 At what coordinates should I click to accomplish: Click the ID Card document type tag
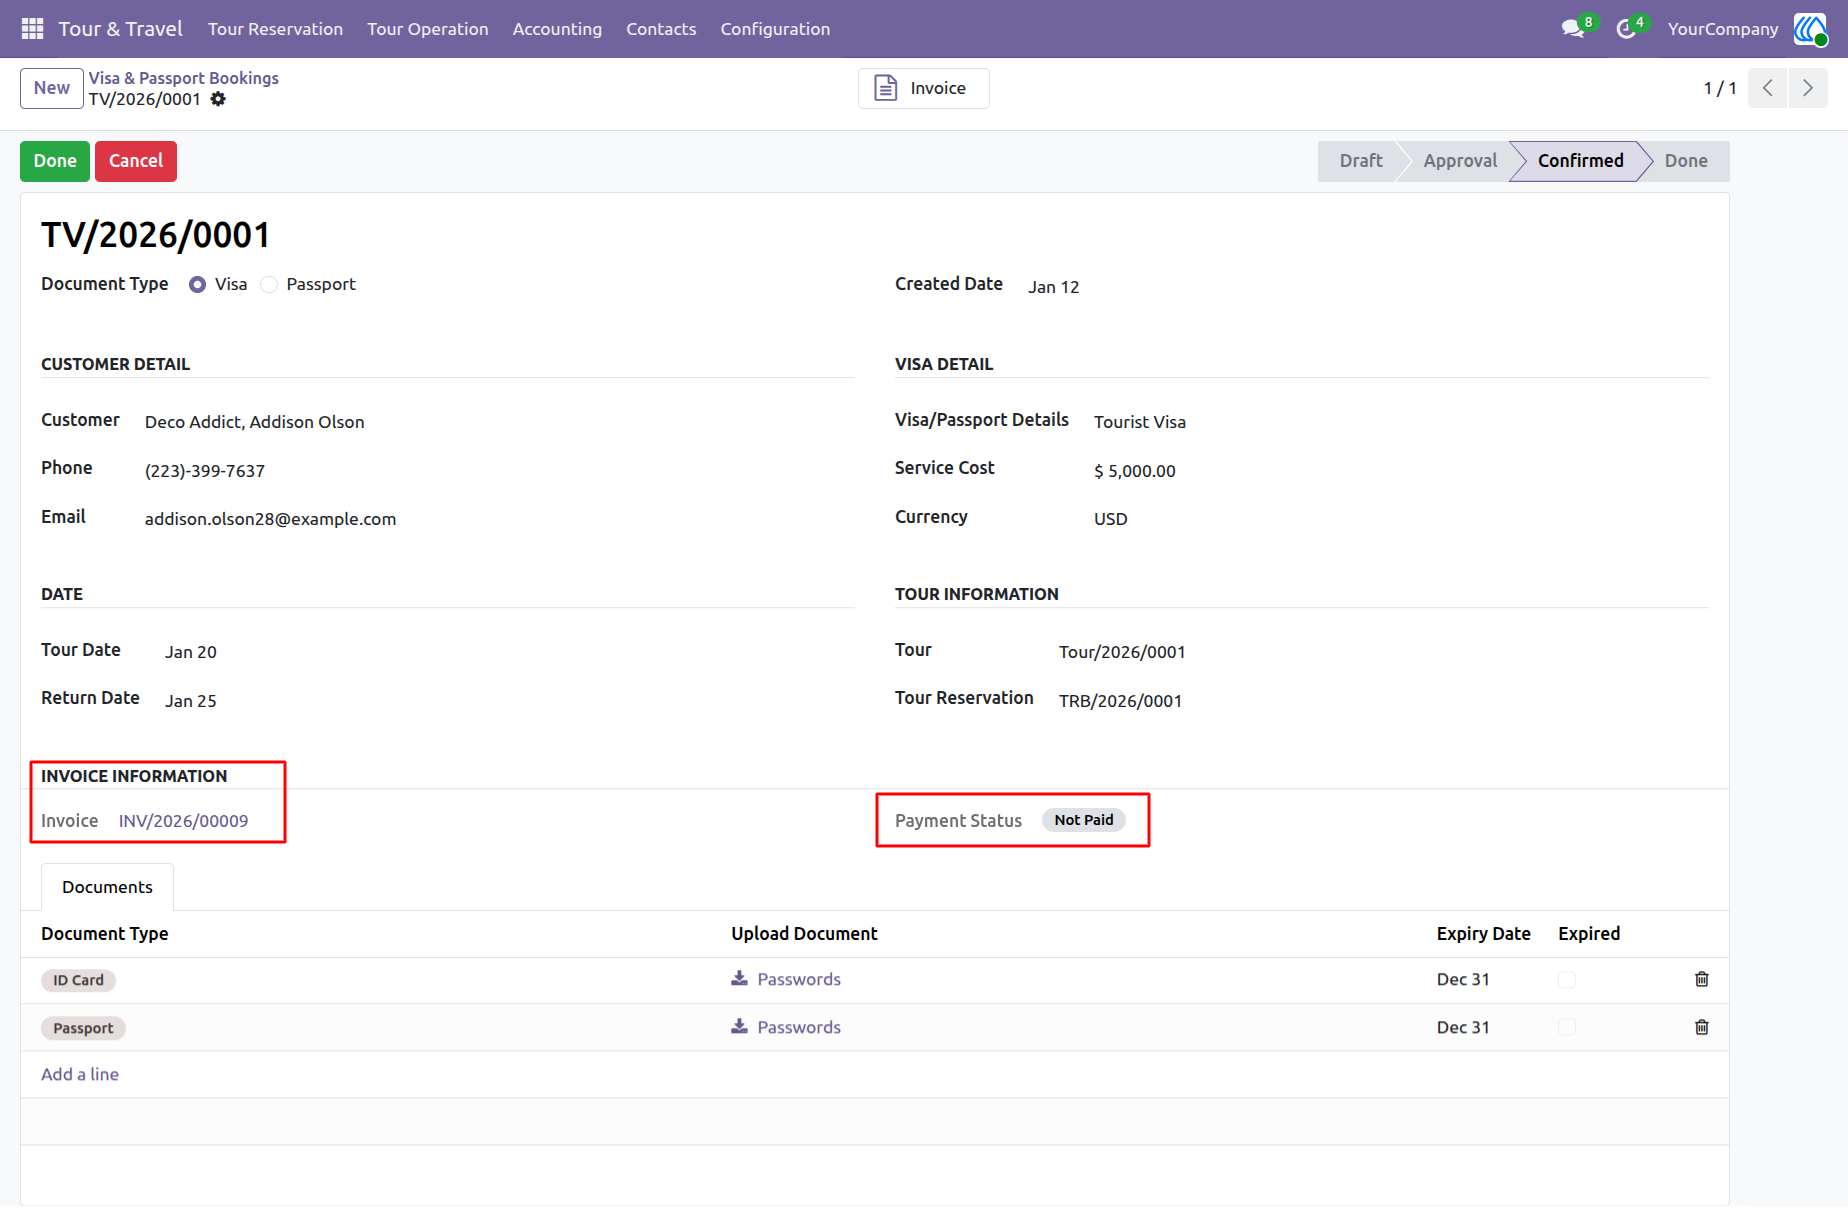[x=78, y=980]
